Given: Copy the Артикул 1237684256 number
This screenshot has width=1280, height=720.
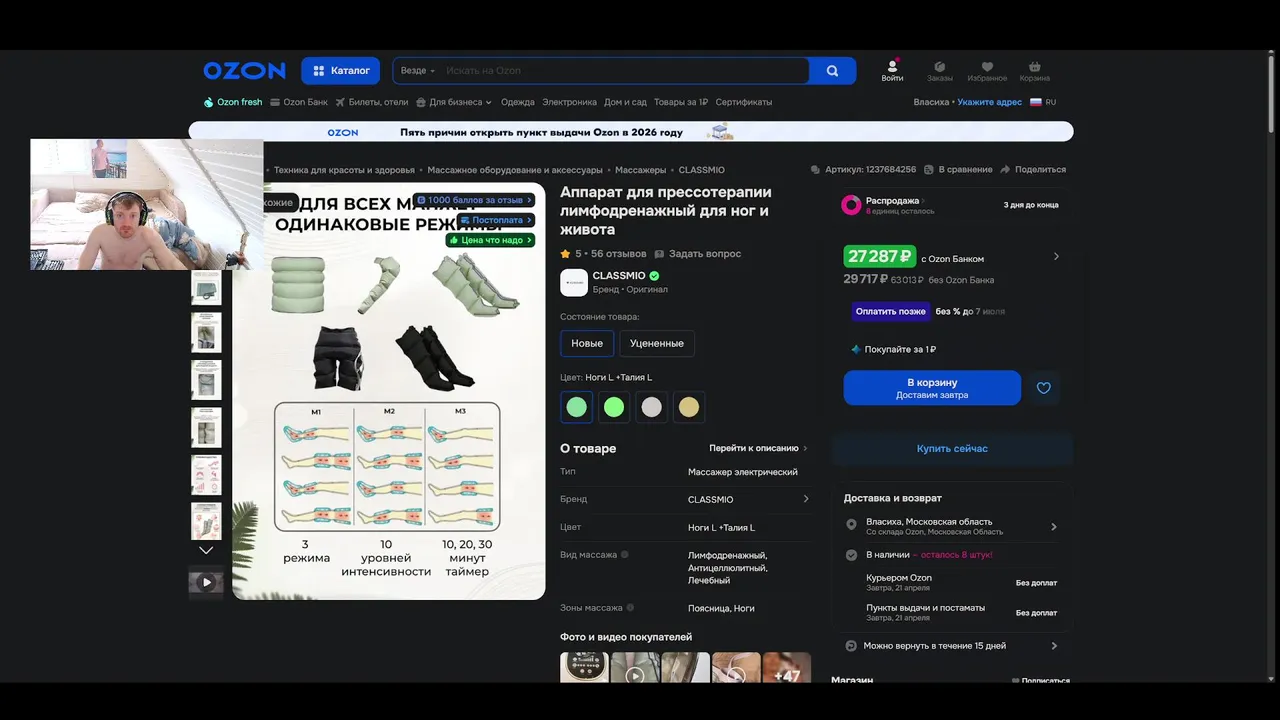Looking at the screenshot, I should pyautogui.click(x=863, y=170).
